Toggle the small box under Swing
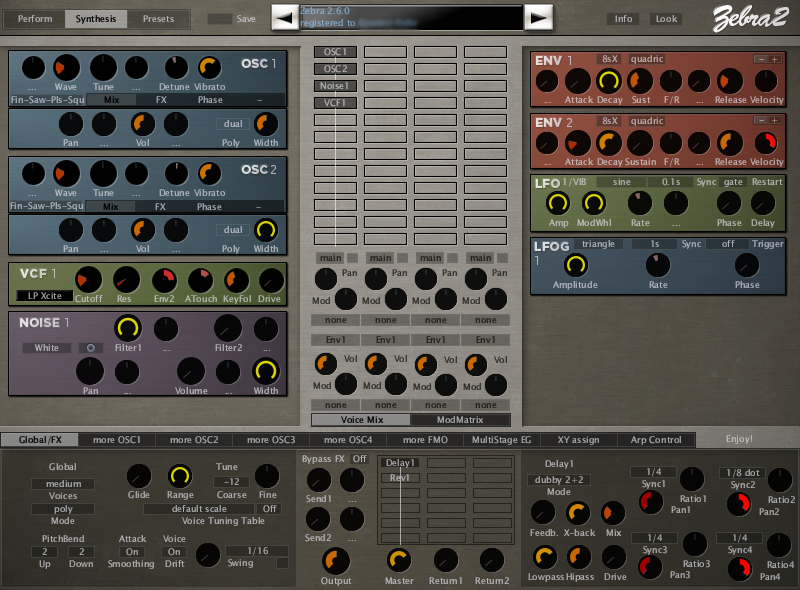Screen dimensions: 800x590 [282, 563]
